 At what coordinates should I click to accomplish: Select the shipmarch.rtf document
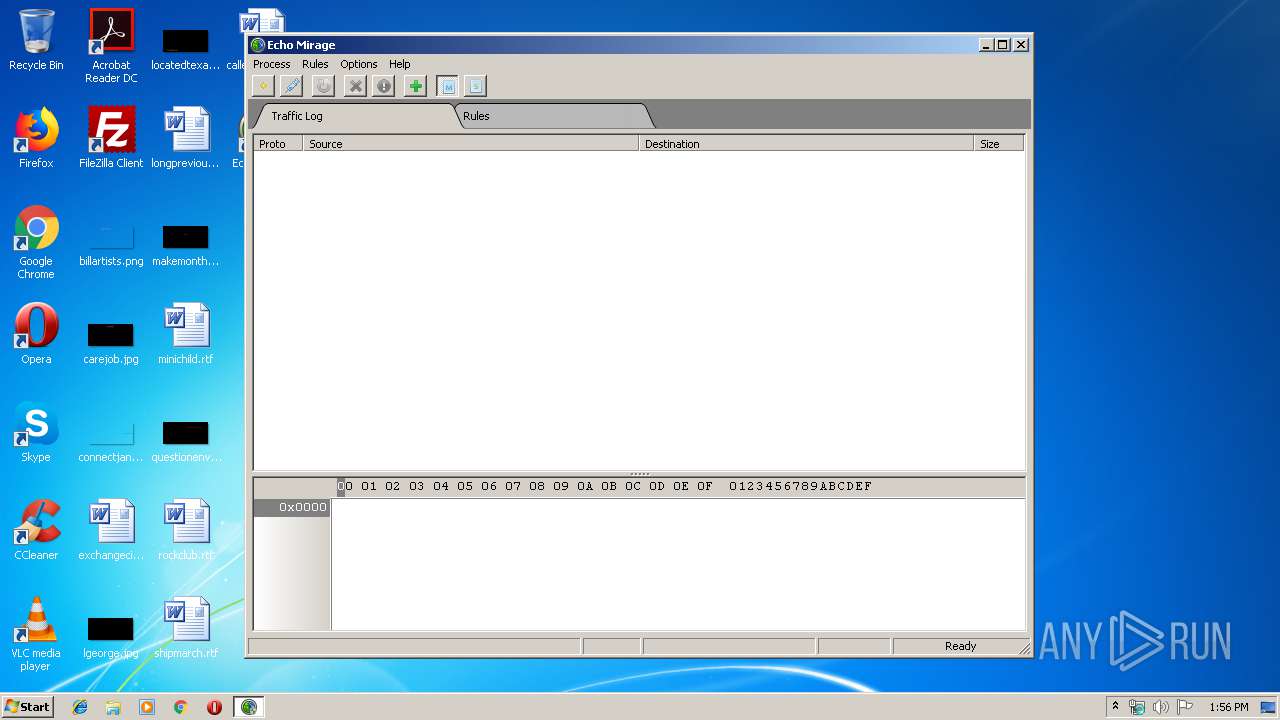pyautogui.click(x=186, y=627)
